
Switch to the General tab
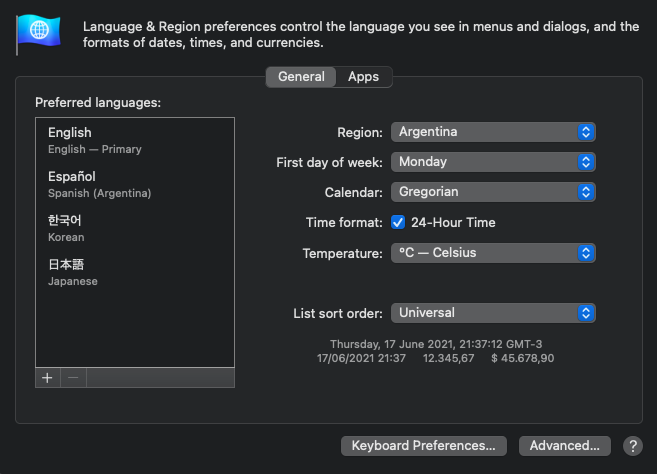point(301,77)
